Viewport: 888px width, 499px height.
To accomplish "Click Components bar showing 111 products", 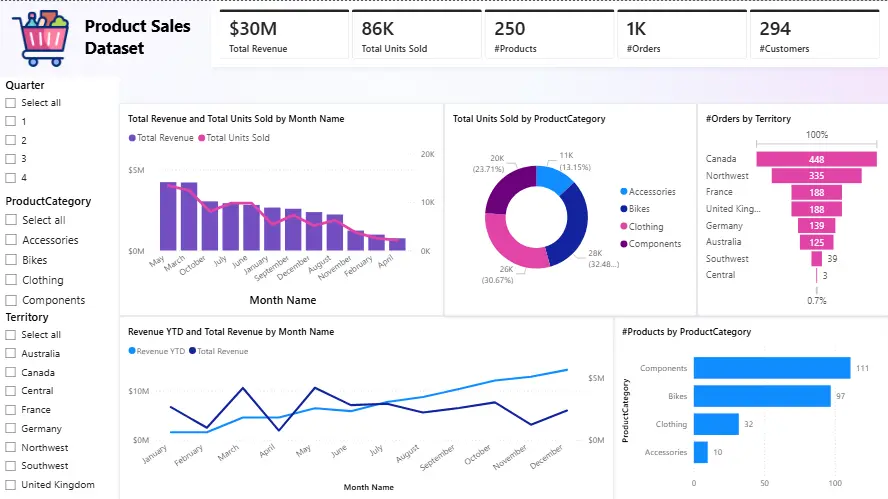I will (x=772, y=368).
